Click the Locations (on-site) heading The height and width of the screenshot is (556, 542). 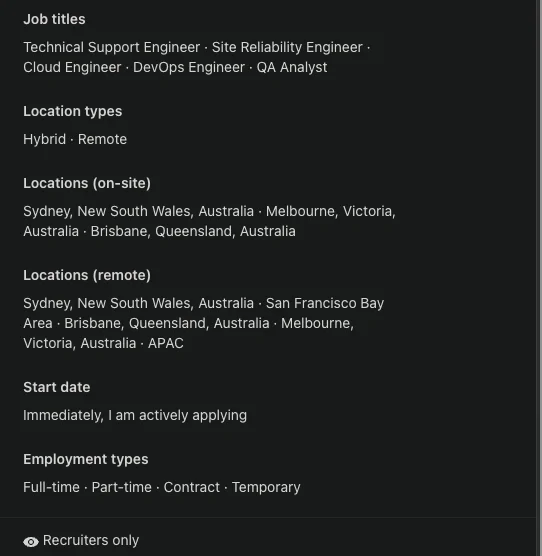click(x=87, y=183)
